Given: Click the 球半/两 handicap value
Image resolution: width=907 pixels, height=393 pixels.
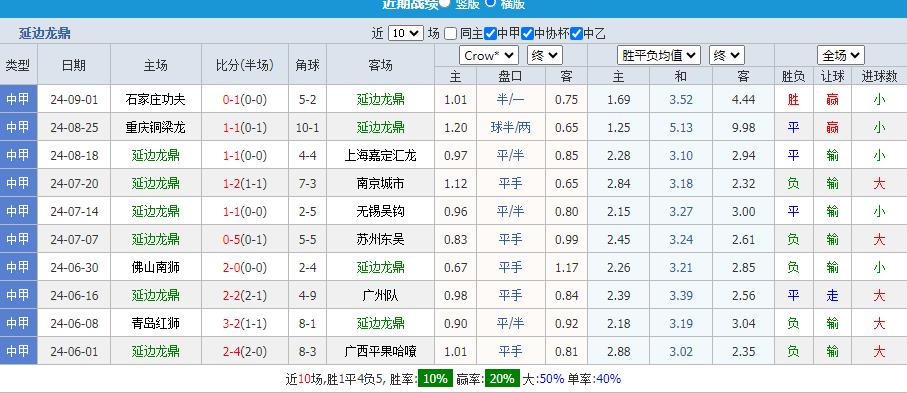Looking at the screenshot, I should click(x=510, y=127).
